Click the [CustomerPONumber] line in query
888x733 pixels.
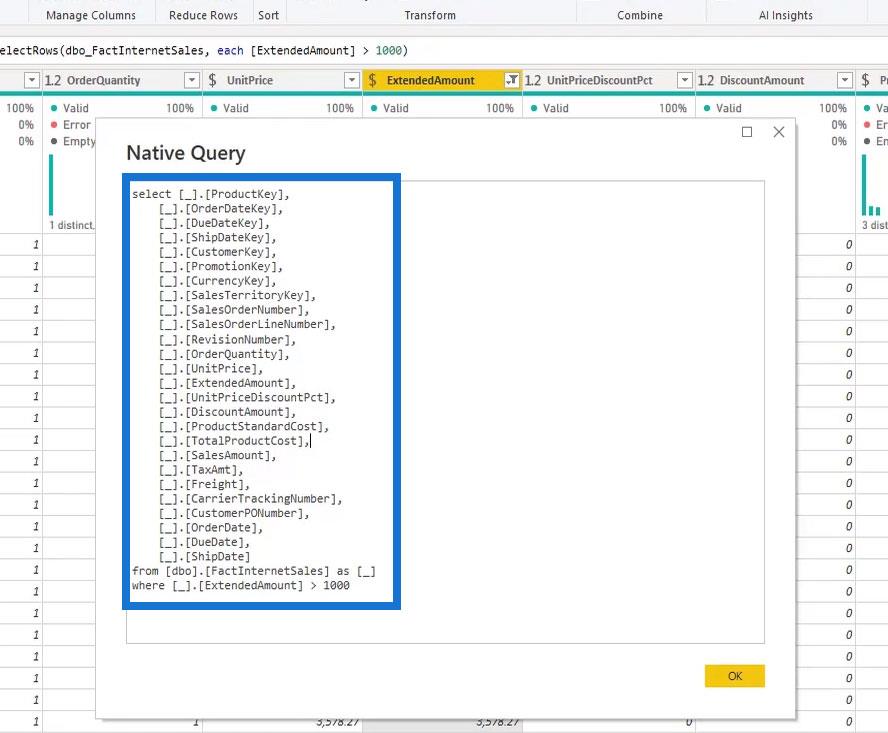tap(234, 513)
